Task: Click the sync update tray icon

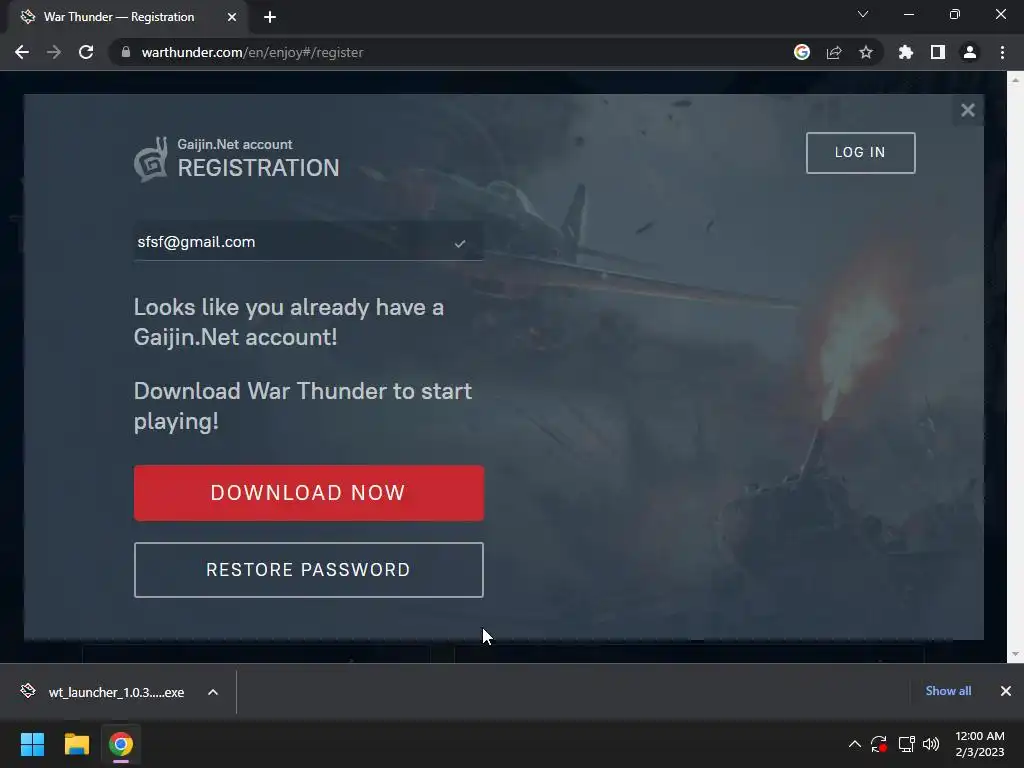Action: (879, 744)
